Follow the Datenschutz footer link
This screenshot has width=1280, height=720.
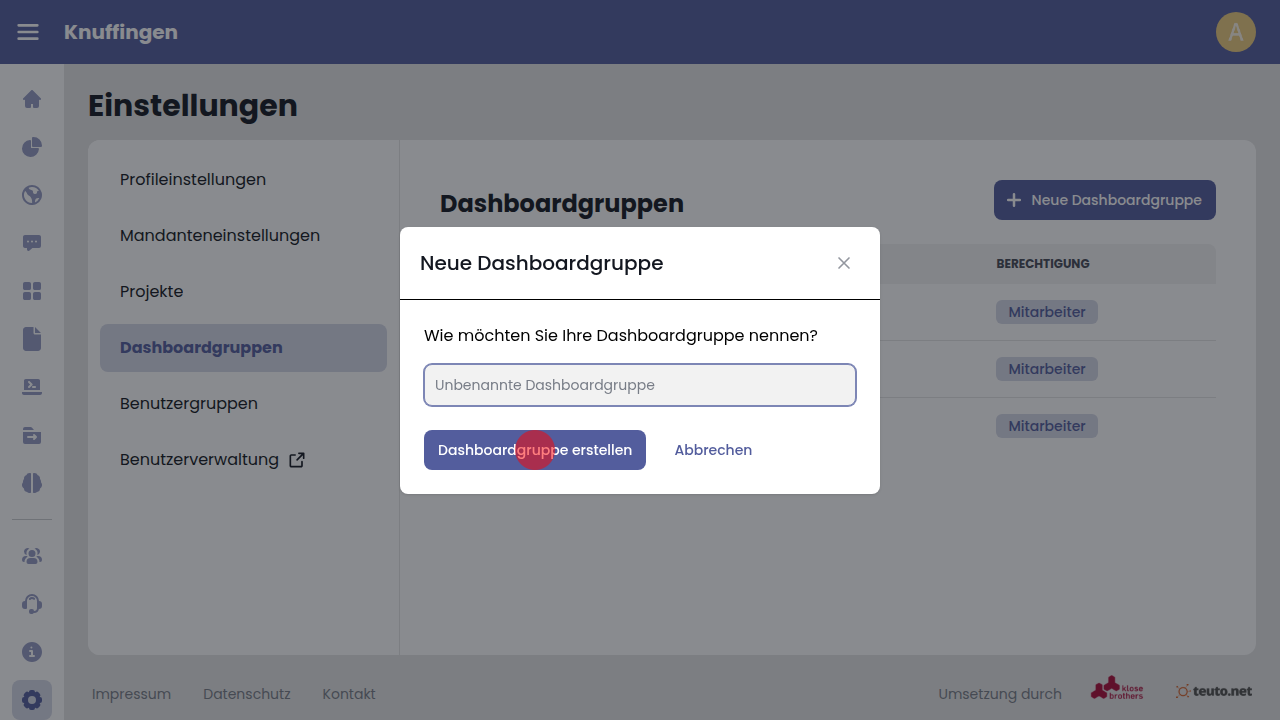(x=246, y=694)
